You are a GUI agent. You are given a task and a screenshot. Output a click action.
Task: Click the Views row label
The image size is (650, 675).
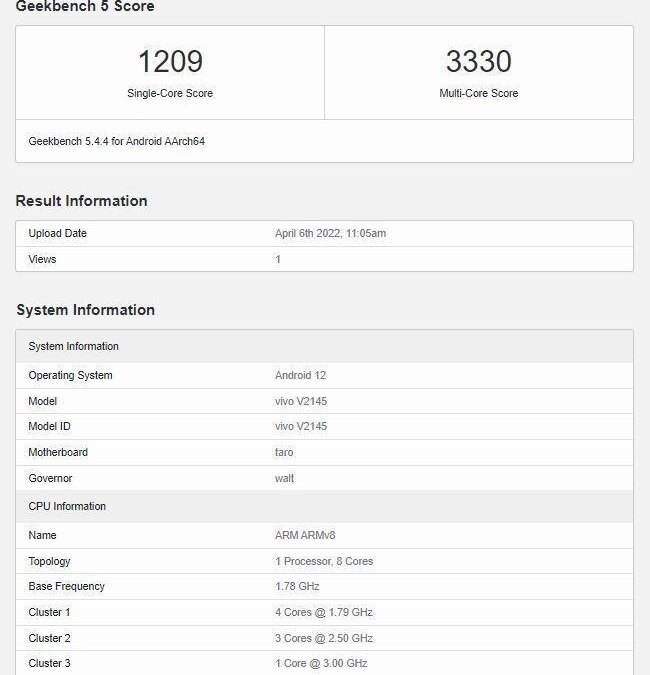[x=42, y=259]
